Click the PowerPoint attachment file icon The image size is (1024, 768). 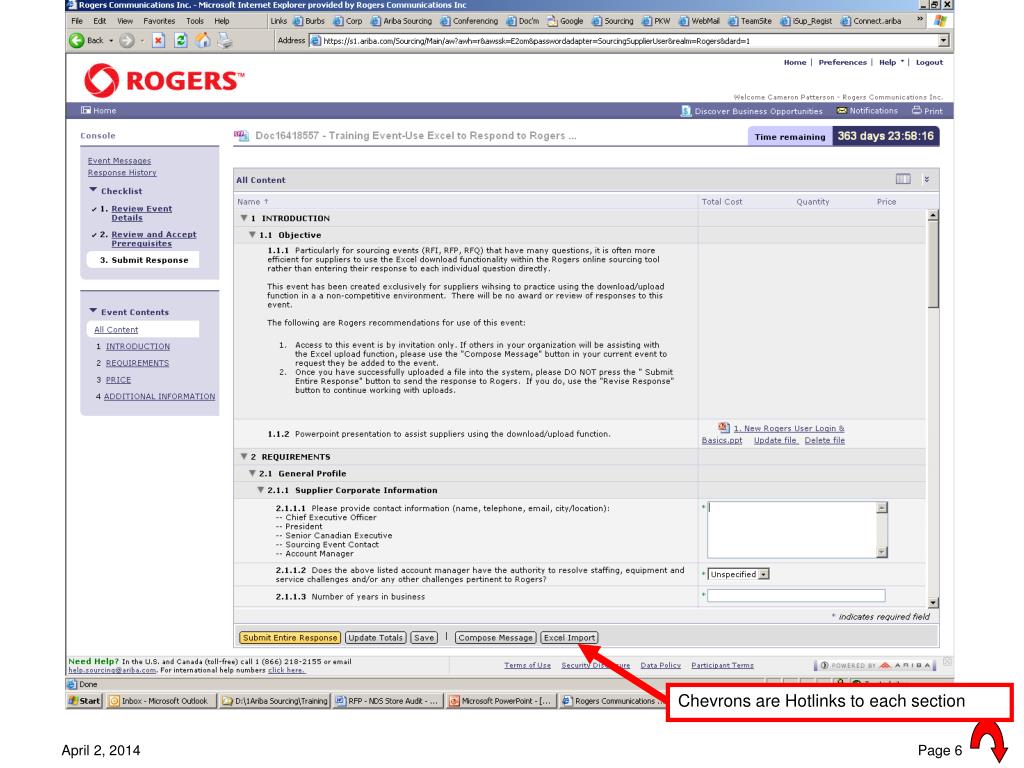(x=724, y=428)
